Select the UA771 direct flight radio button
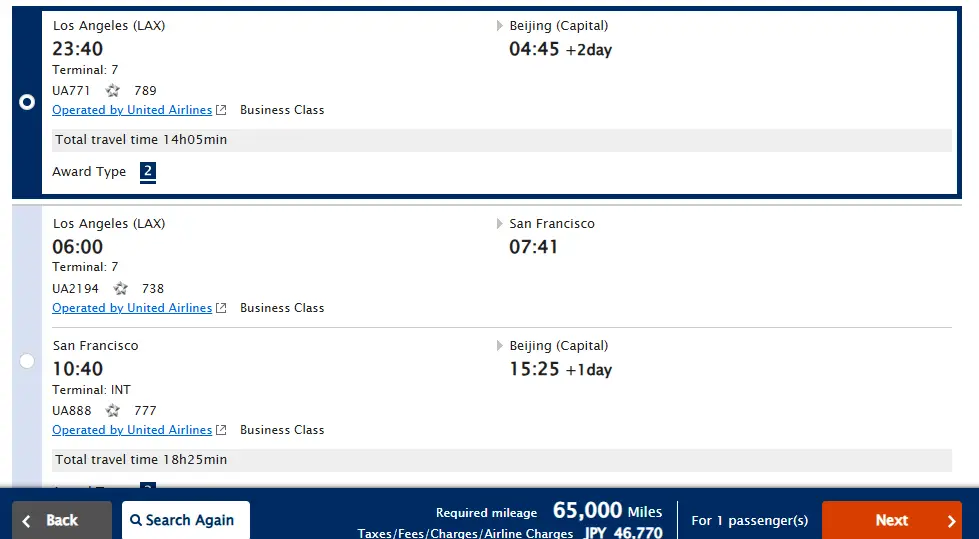The width and height of the screenshot is (979, 539). pyautogui.click(x=27, y=102)
